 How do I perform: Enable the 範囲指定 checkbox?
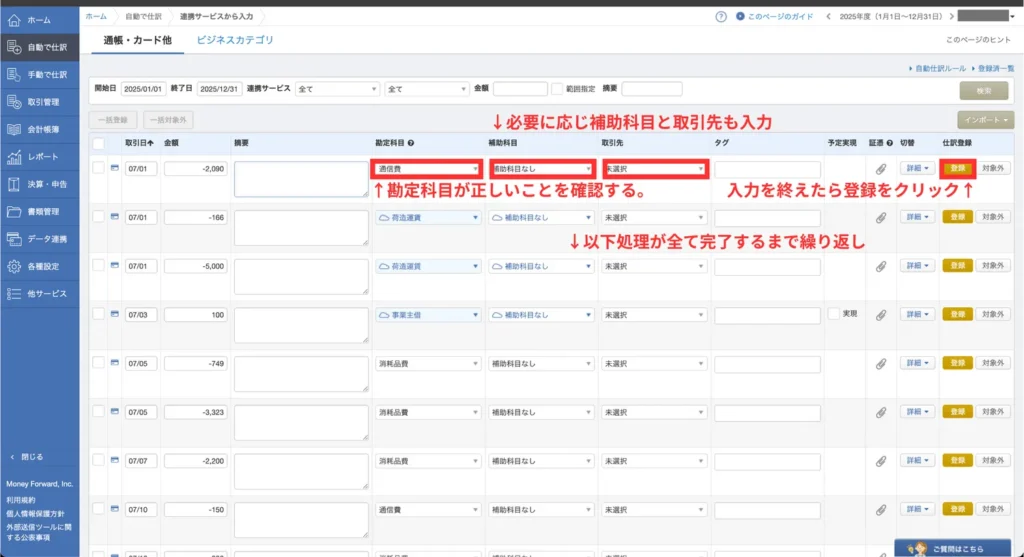[x=558, y=89]
